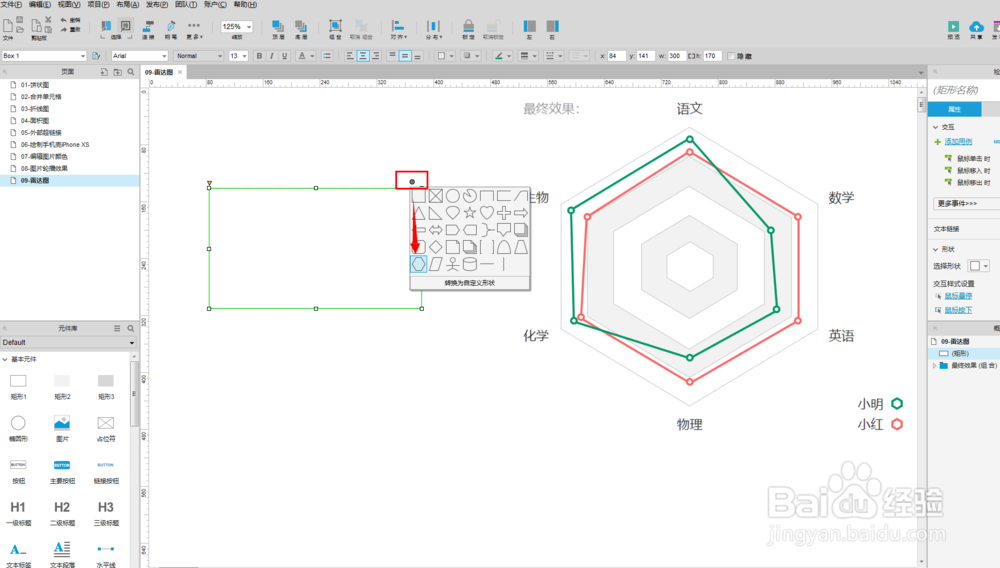Toggle vertical middle alignment
Viewport: 1000px width, 568px height.
click(x=405, y=56)
